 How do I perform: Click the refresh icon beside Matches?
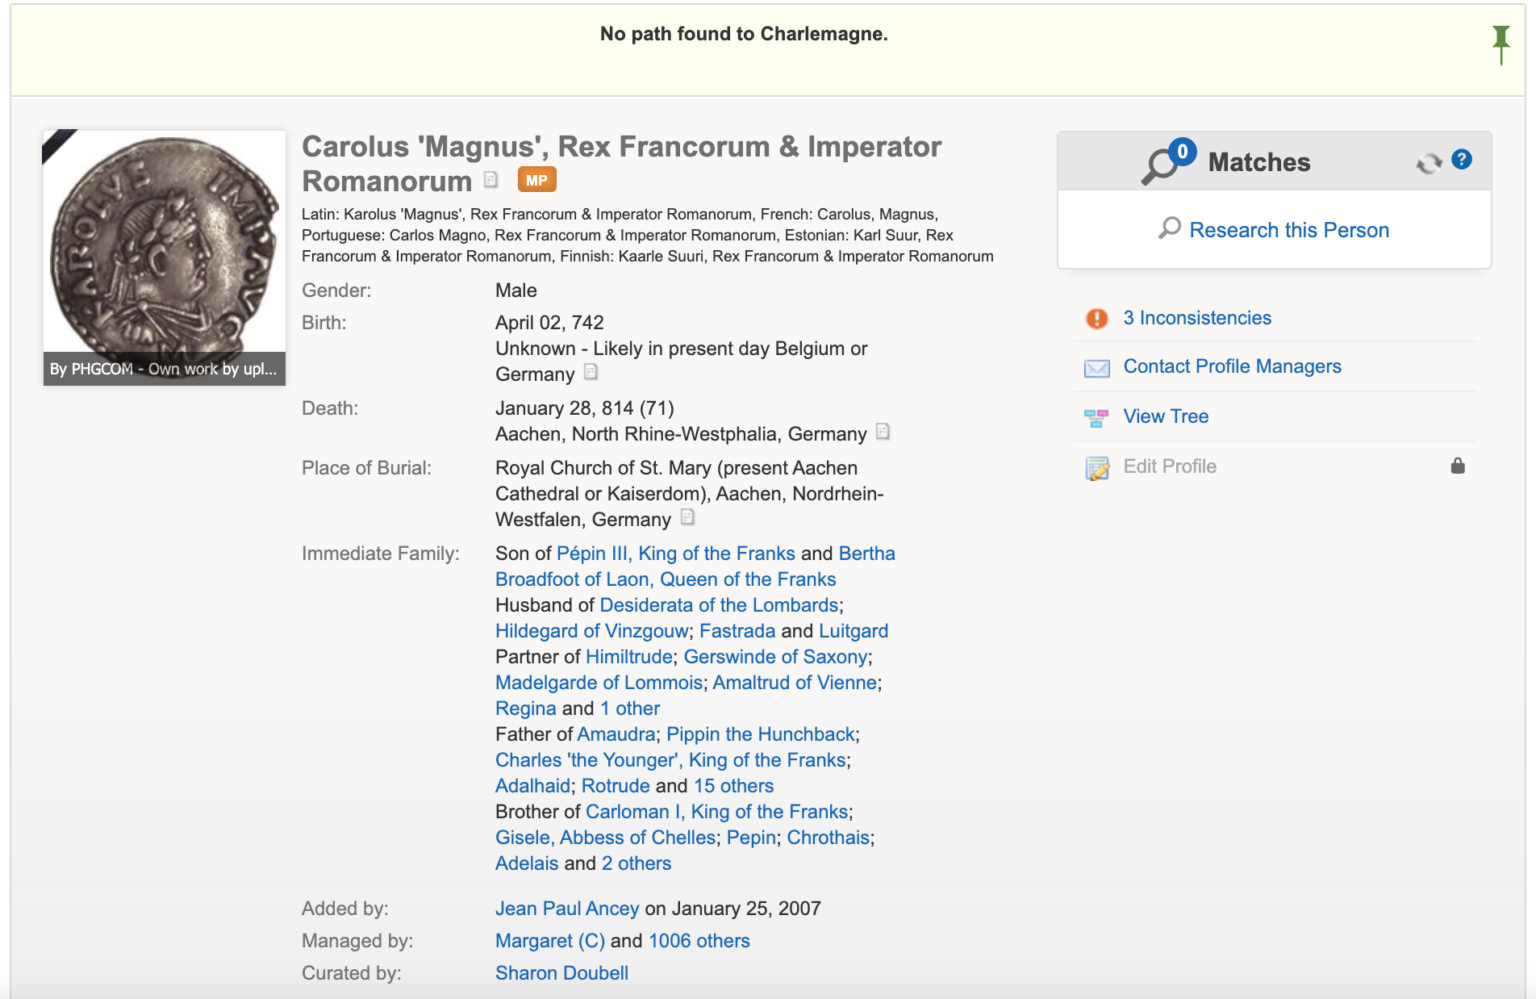point(1428,161)
